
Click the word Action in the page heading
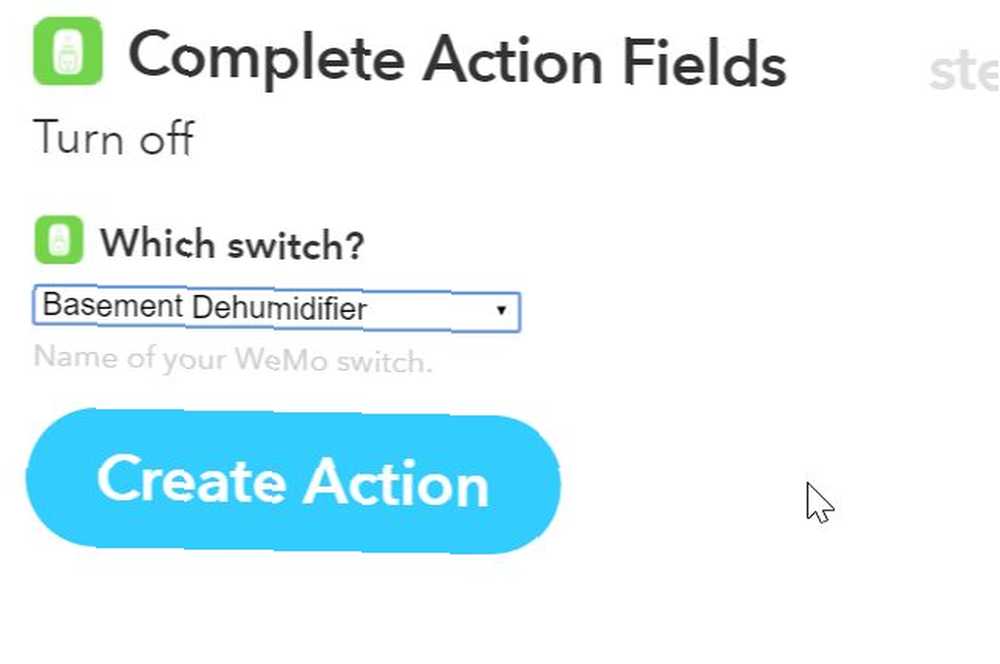(x=513, y=61)
